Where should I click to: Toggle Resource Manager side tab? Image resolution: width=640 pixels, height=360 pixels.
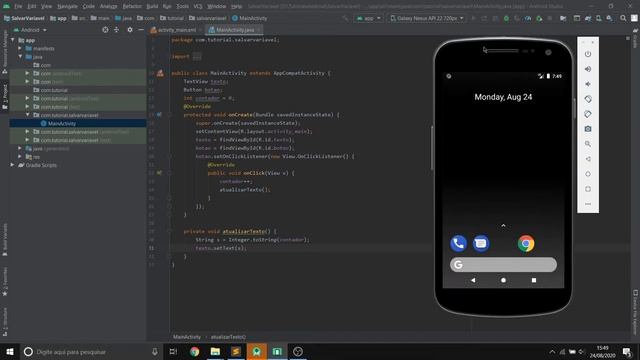point(5,51)
